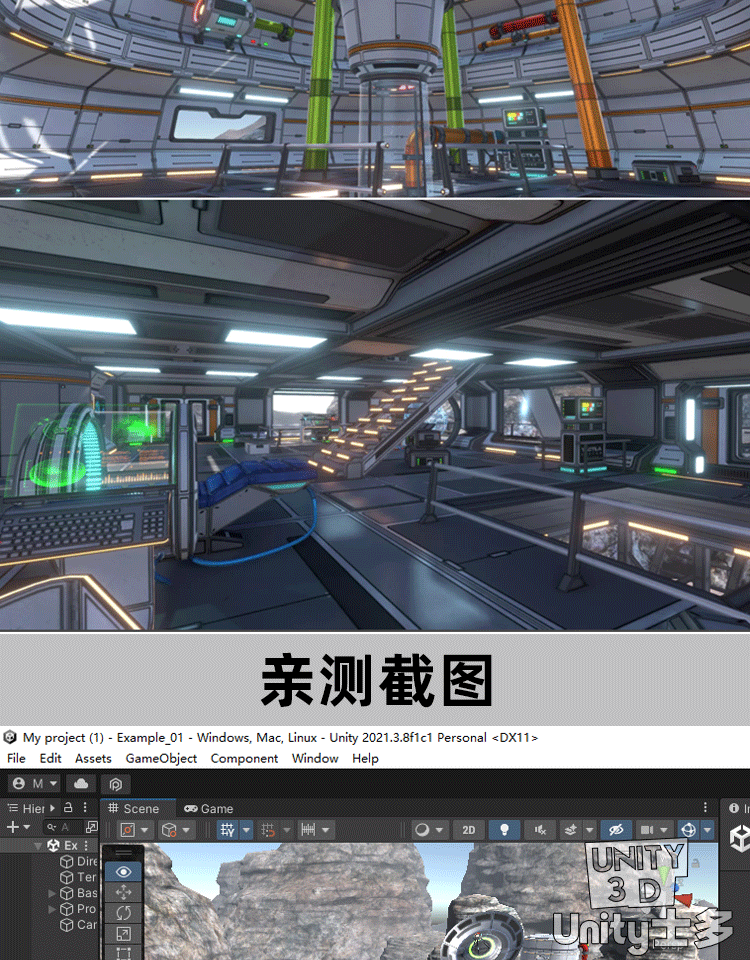Open the tool handle position dropdown
The image size is (750, 960).
(x=135, y=830)
